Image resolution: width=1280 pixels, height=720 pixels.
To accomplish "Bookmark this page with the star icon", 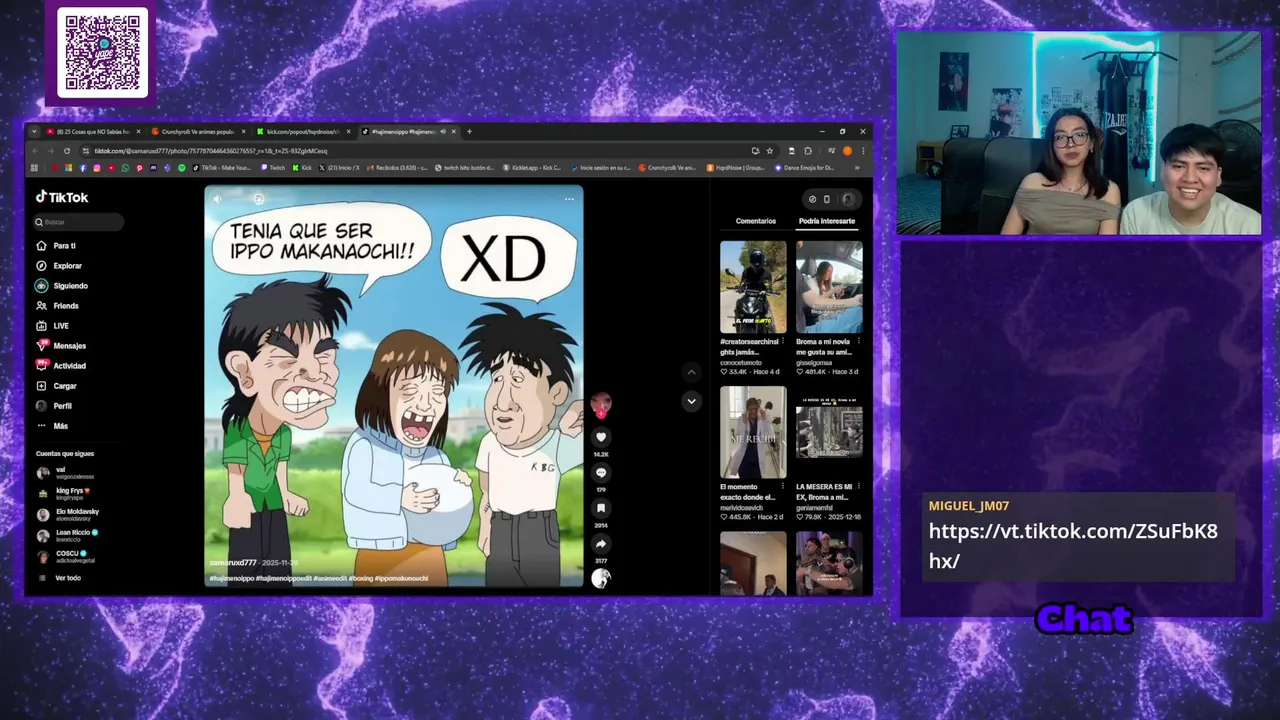I will pos(769,151).
